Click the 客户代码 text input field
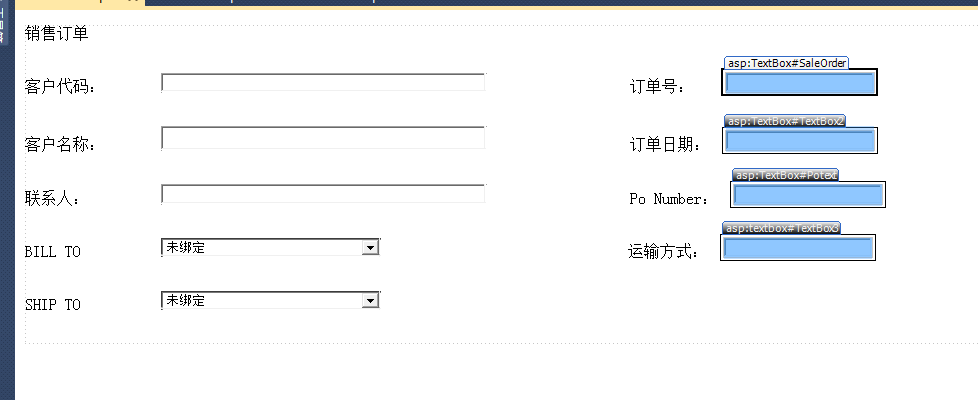978x400 pixels. 322,82
